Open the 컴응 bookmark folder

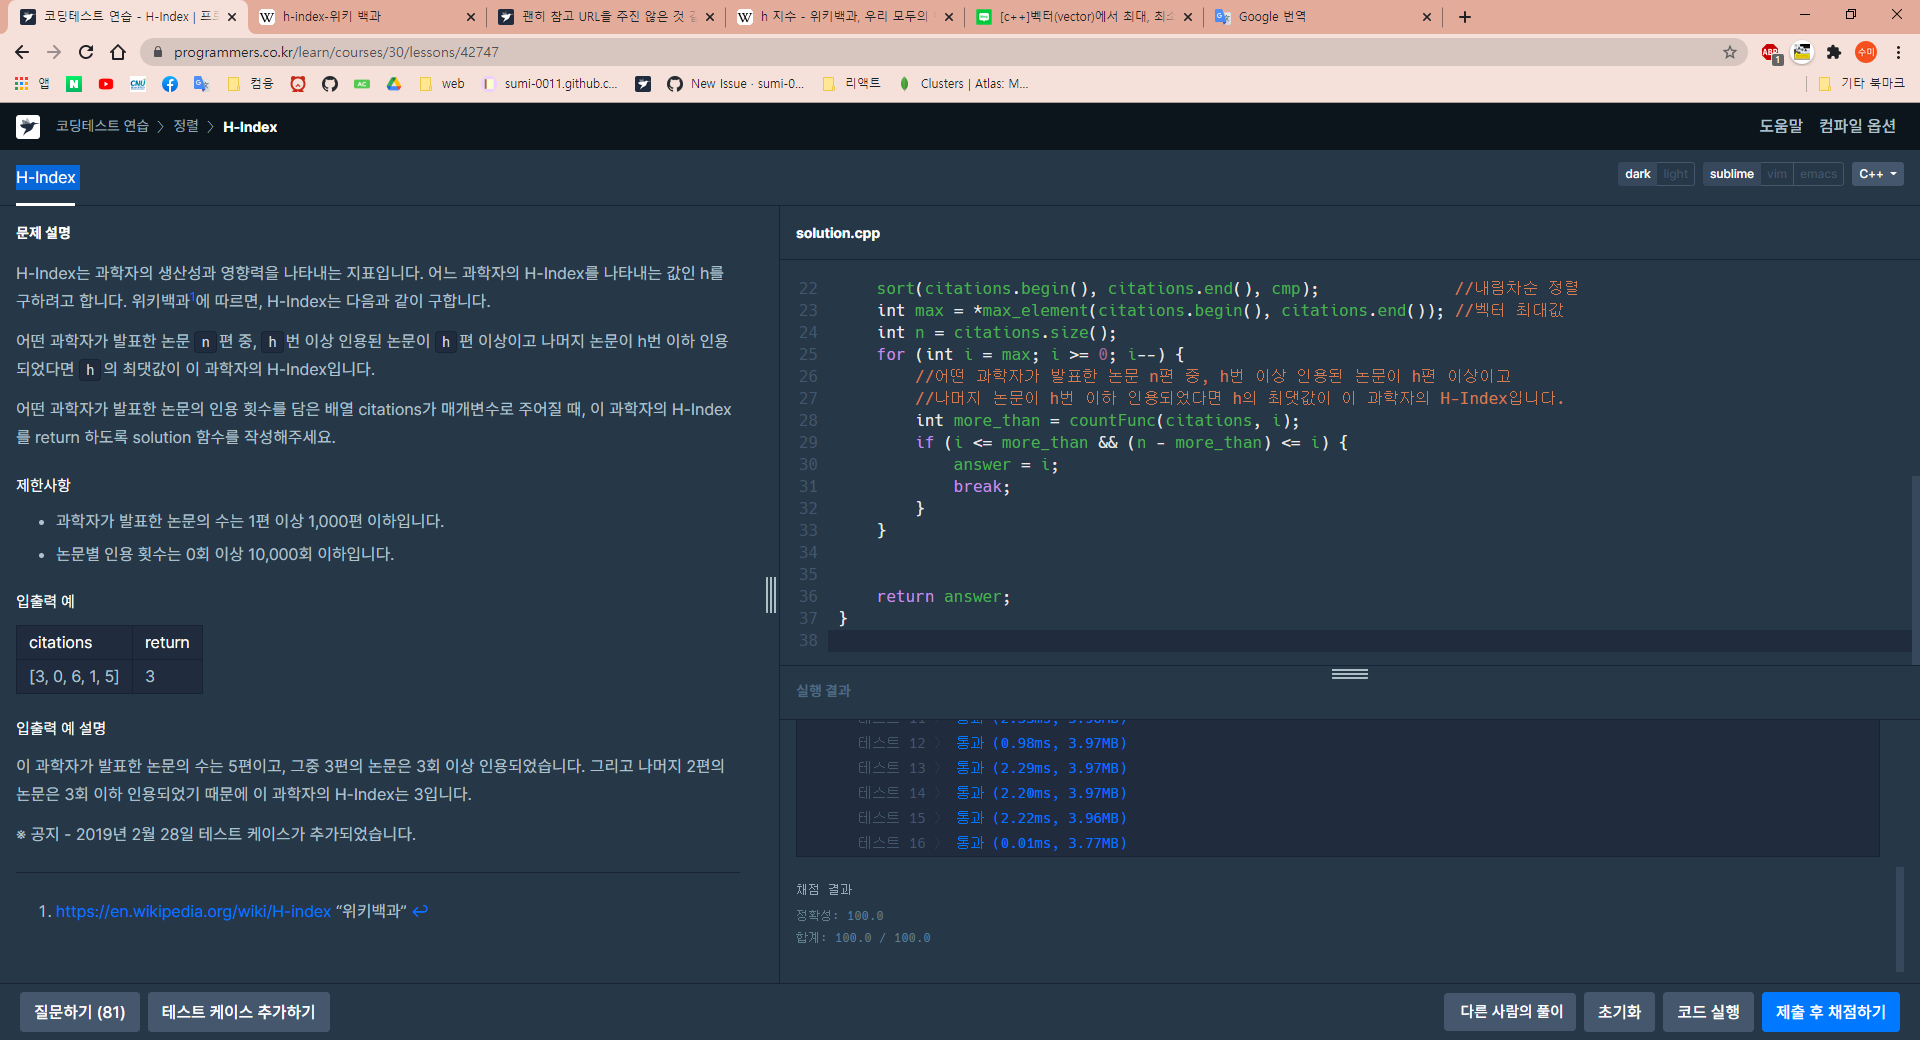coord(250,84)
